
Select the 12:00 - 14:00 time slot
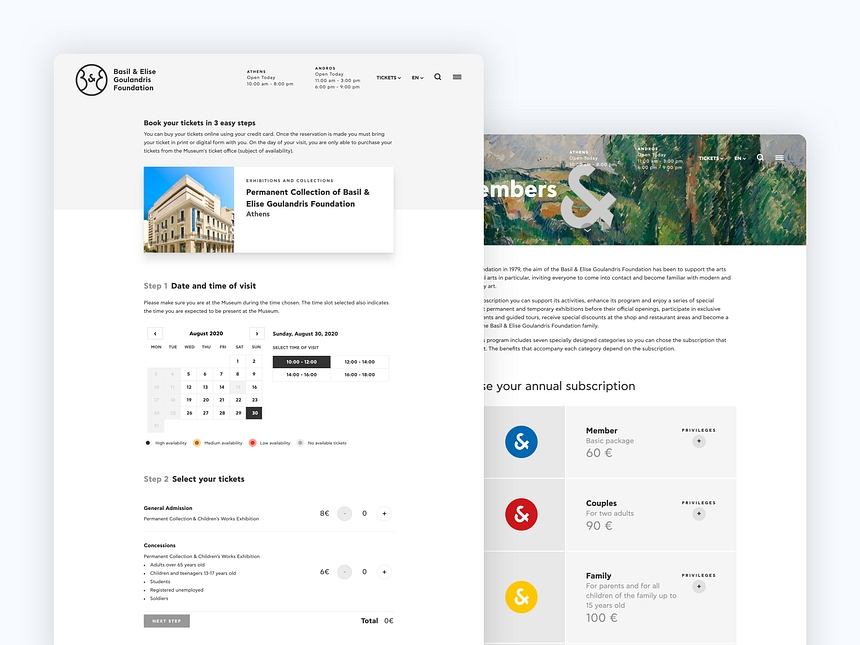(x=359, y=362)
